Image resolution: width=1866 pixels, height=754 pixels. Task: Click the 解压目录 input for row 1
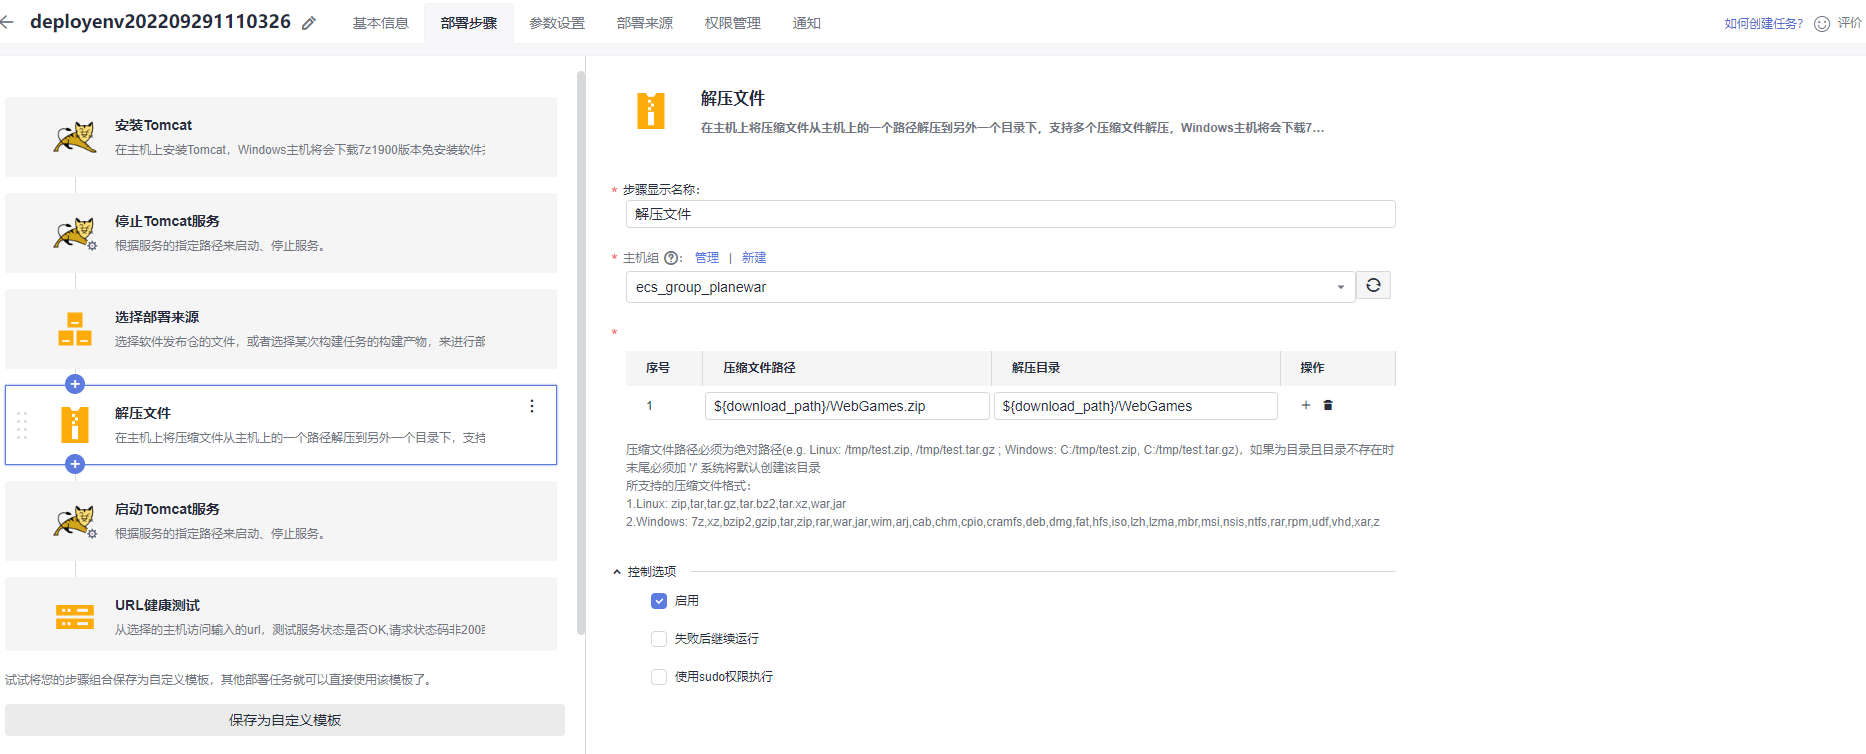click(1135, 406)
